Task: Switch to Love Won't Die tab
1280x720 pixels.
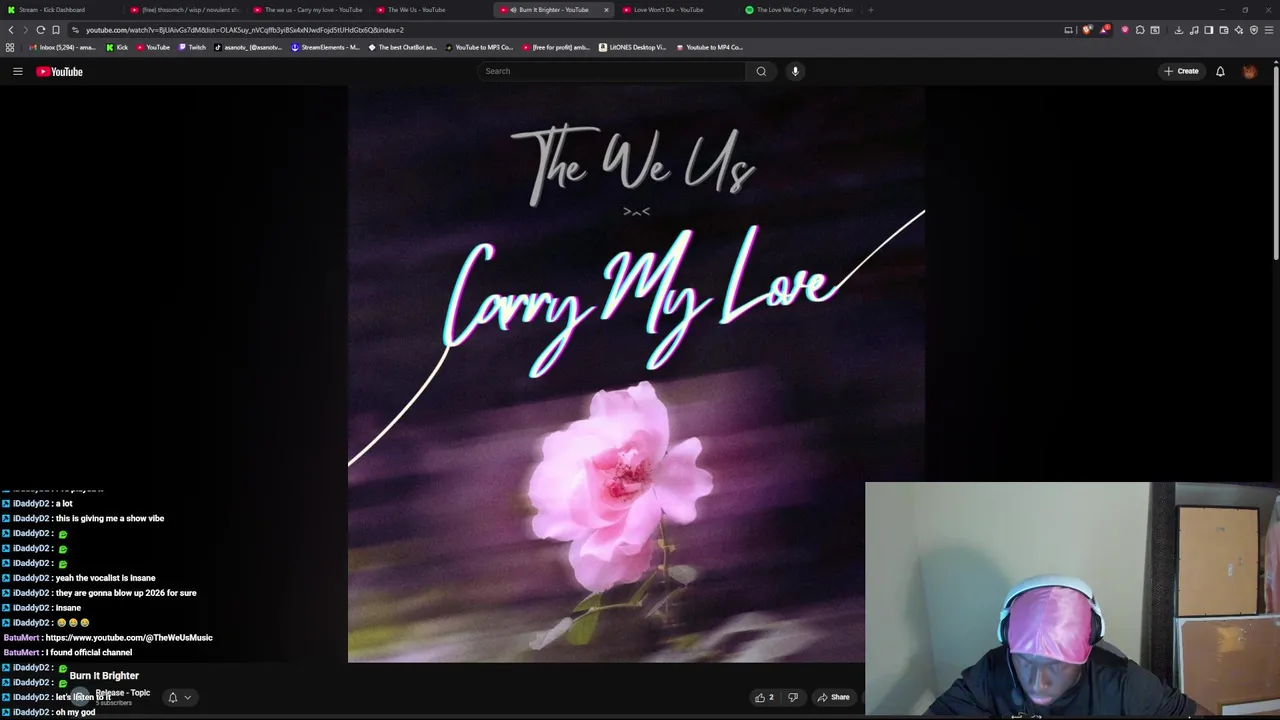Action: pyautogui.click(x=676, y=10)
